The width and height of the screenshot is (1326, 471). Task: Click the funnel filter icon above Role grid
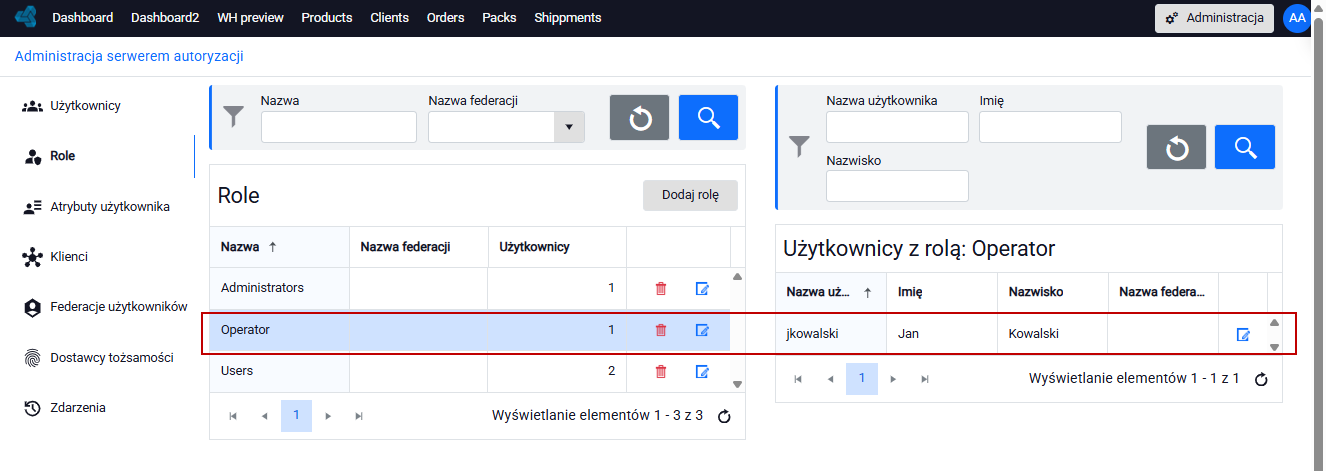[x=233, y=117]
